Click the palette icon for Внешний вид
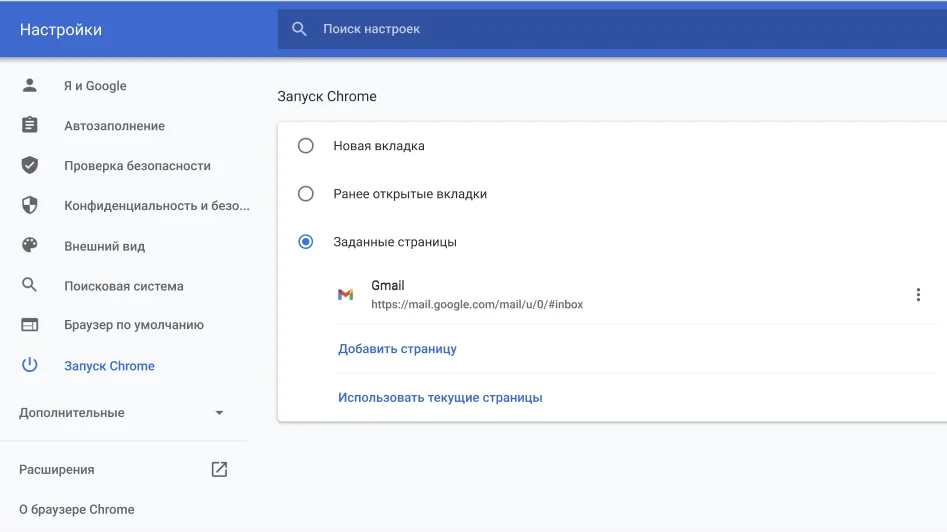The height and width of the screenshot is (532, 947). pos(30,246)
